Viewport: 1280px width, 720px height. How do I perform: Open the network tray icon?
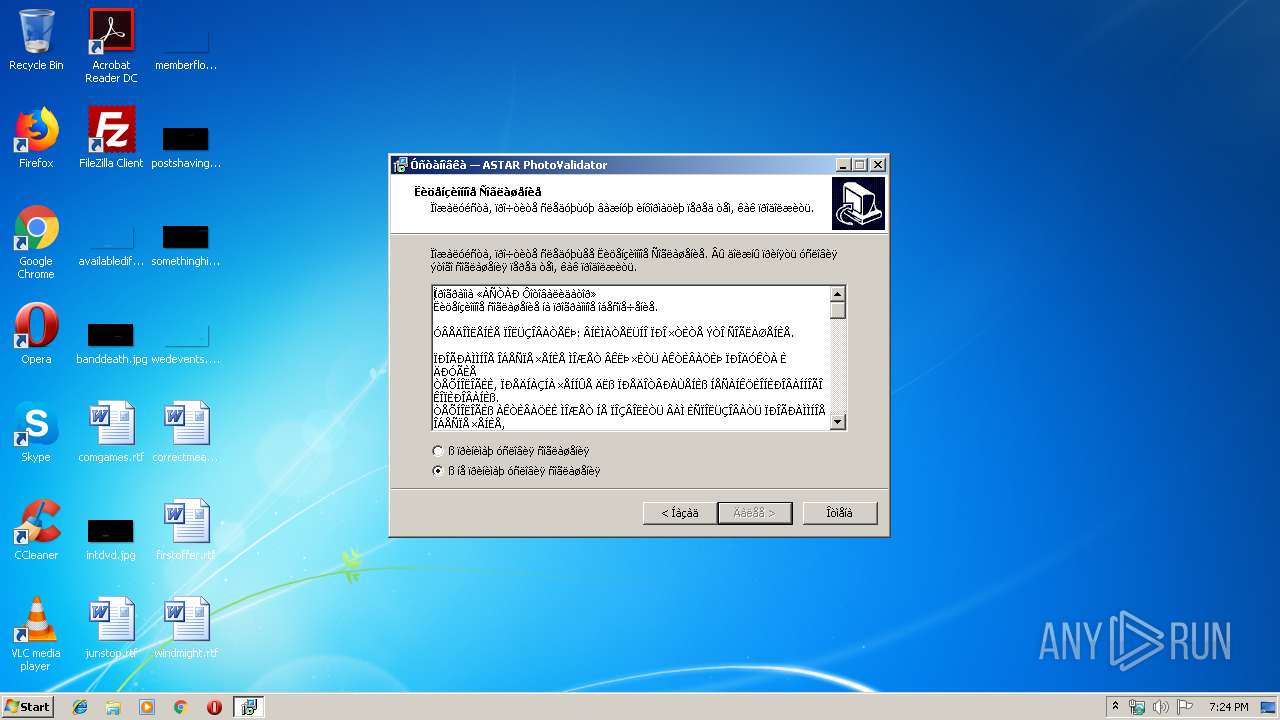(x=1137, y=707)
